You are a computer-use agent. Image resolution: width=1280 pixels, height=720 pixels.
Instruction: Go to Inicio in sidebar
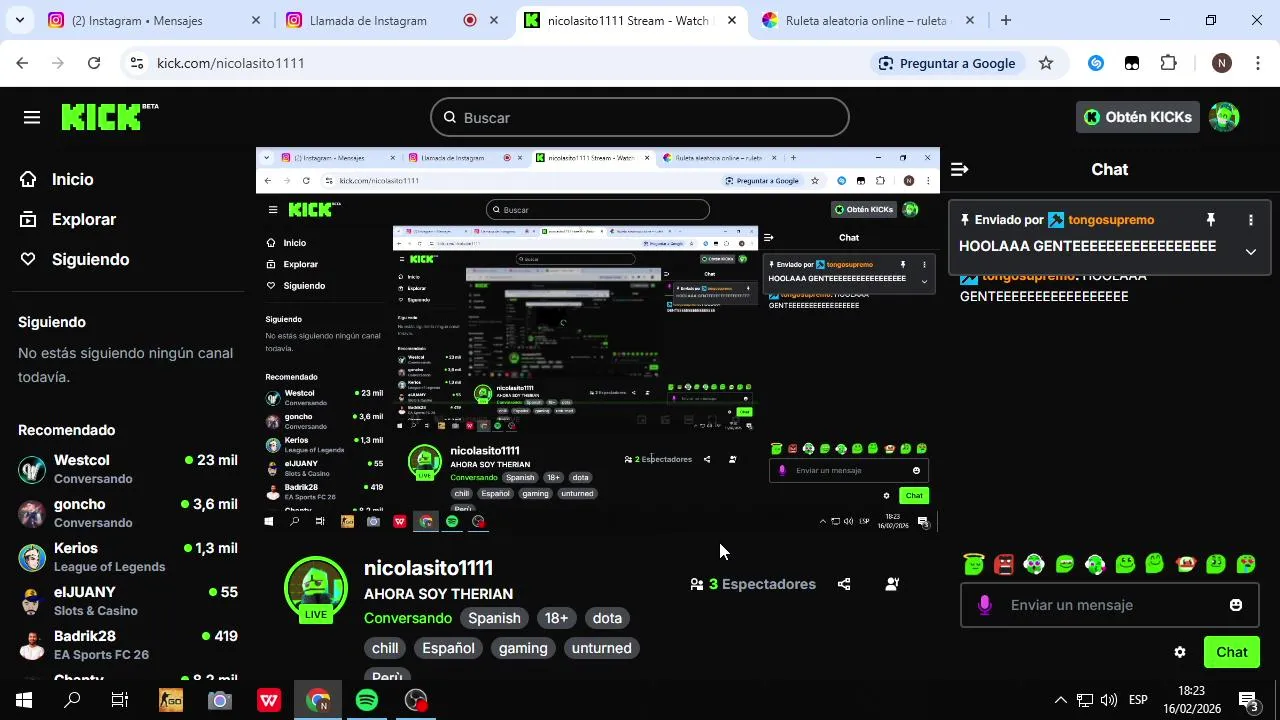click(x=57, y=179)
